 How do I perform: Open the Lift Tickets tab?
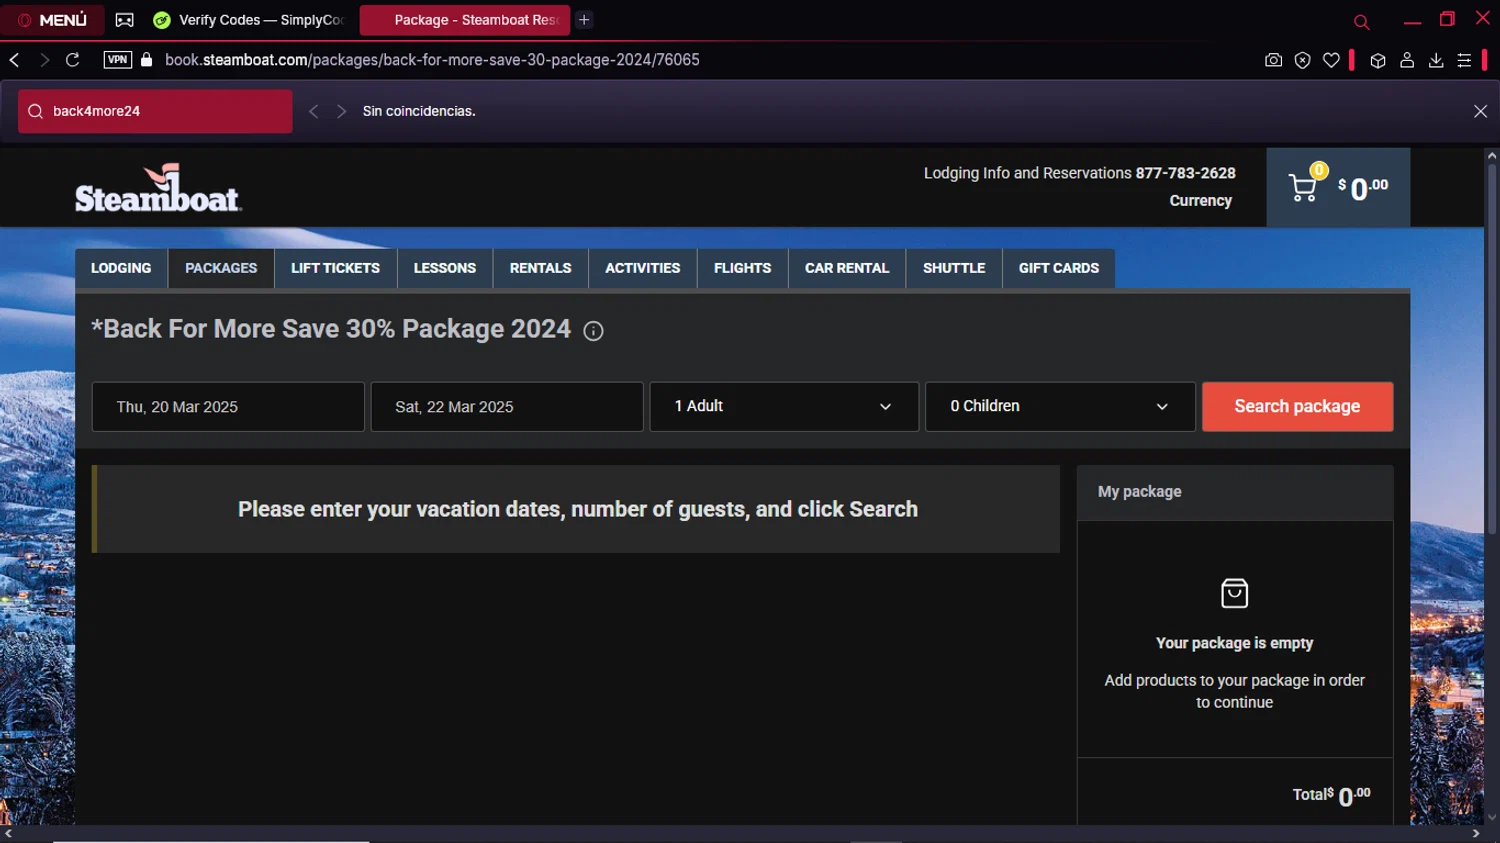coord(335,268)
